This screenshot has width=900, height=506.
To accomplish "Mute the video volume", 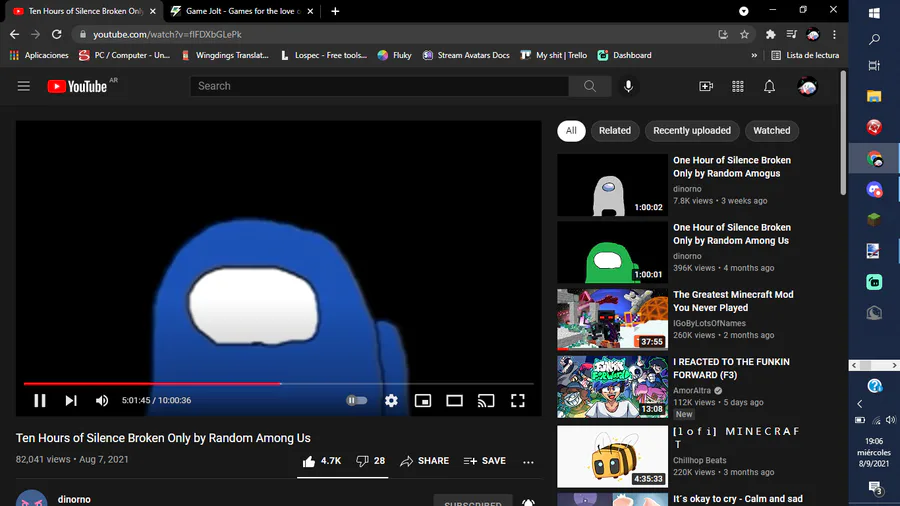I will pyautogui.click(x=102, y=400).
